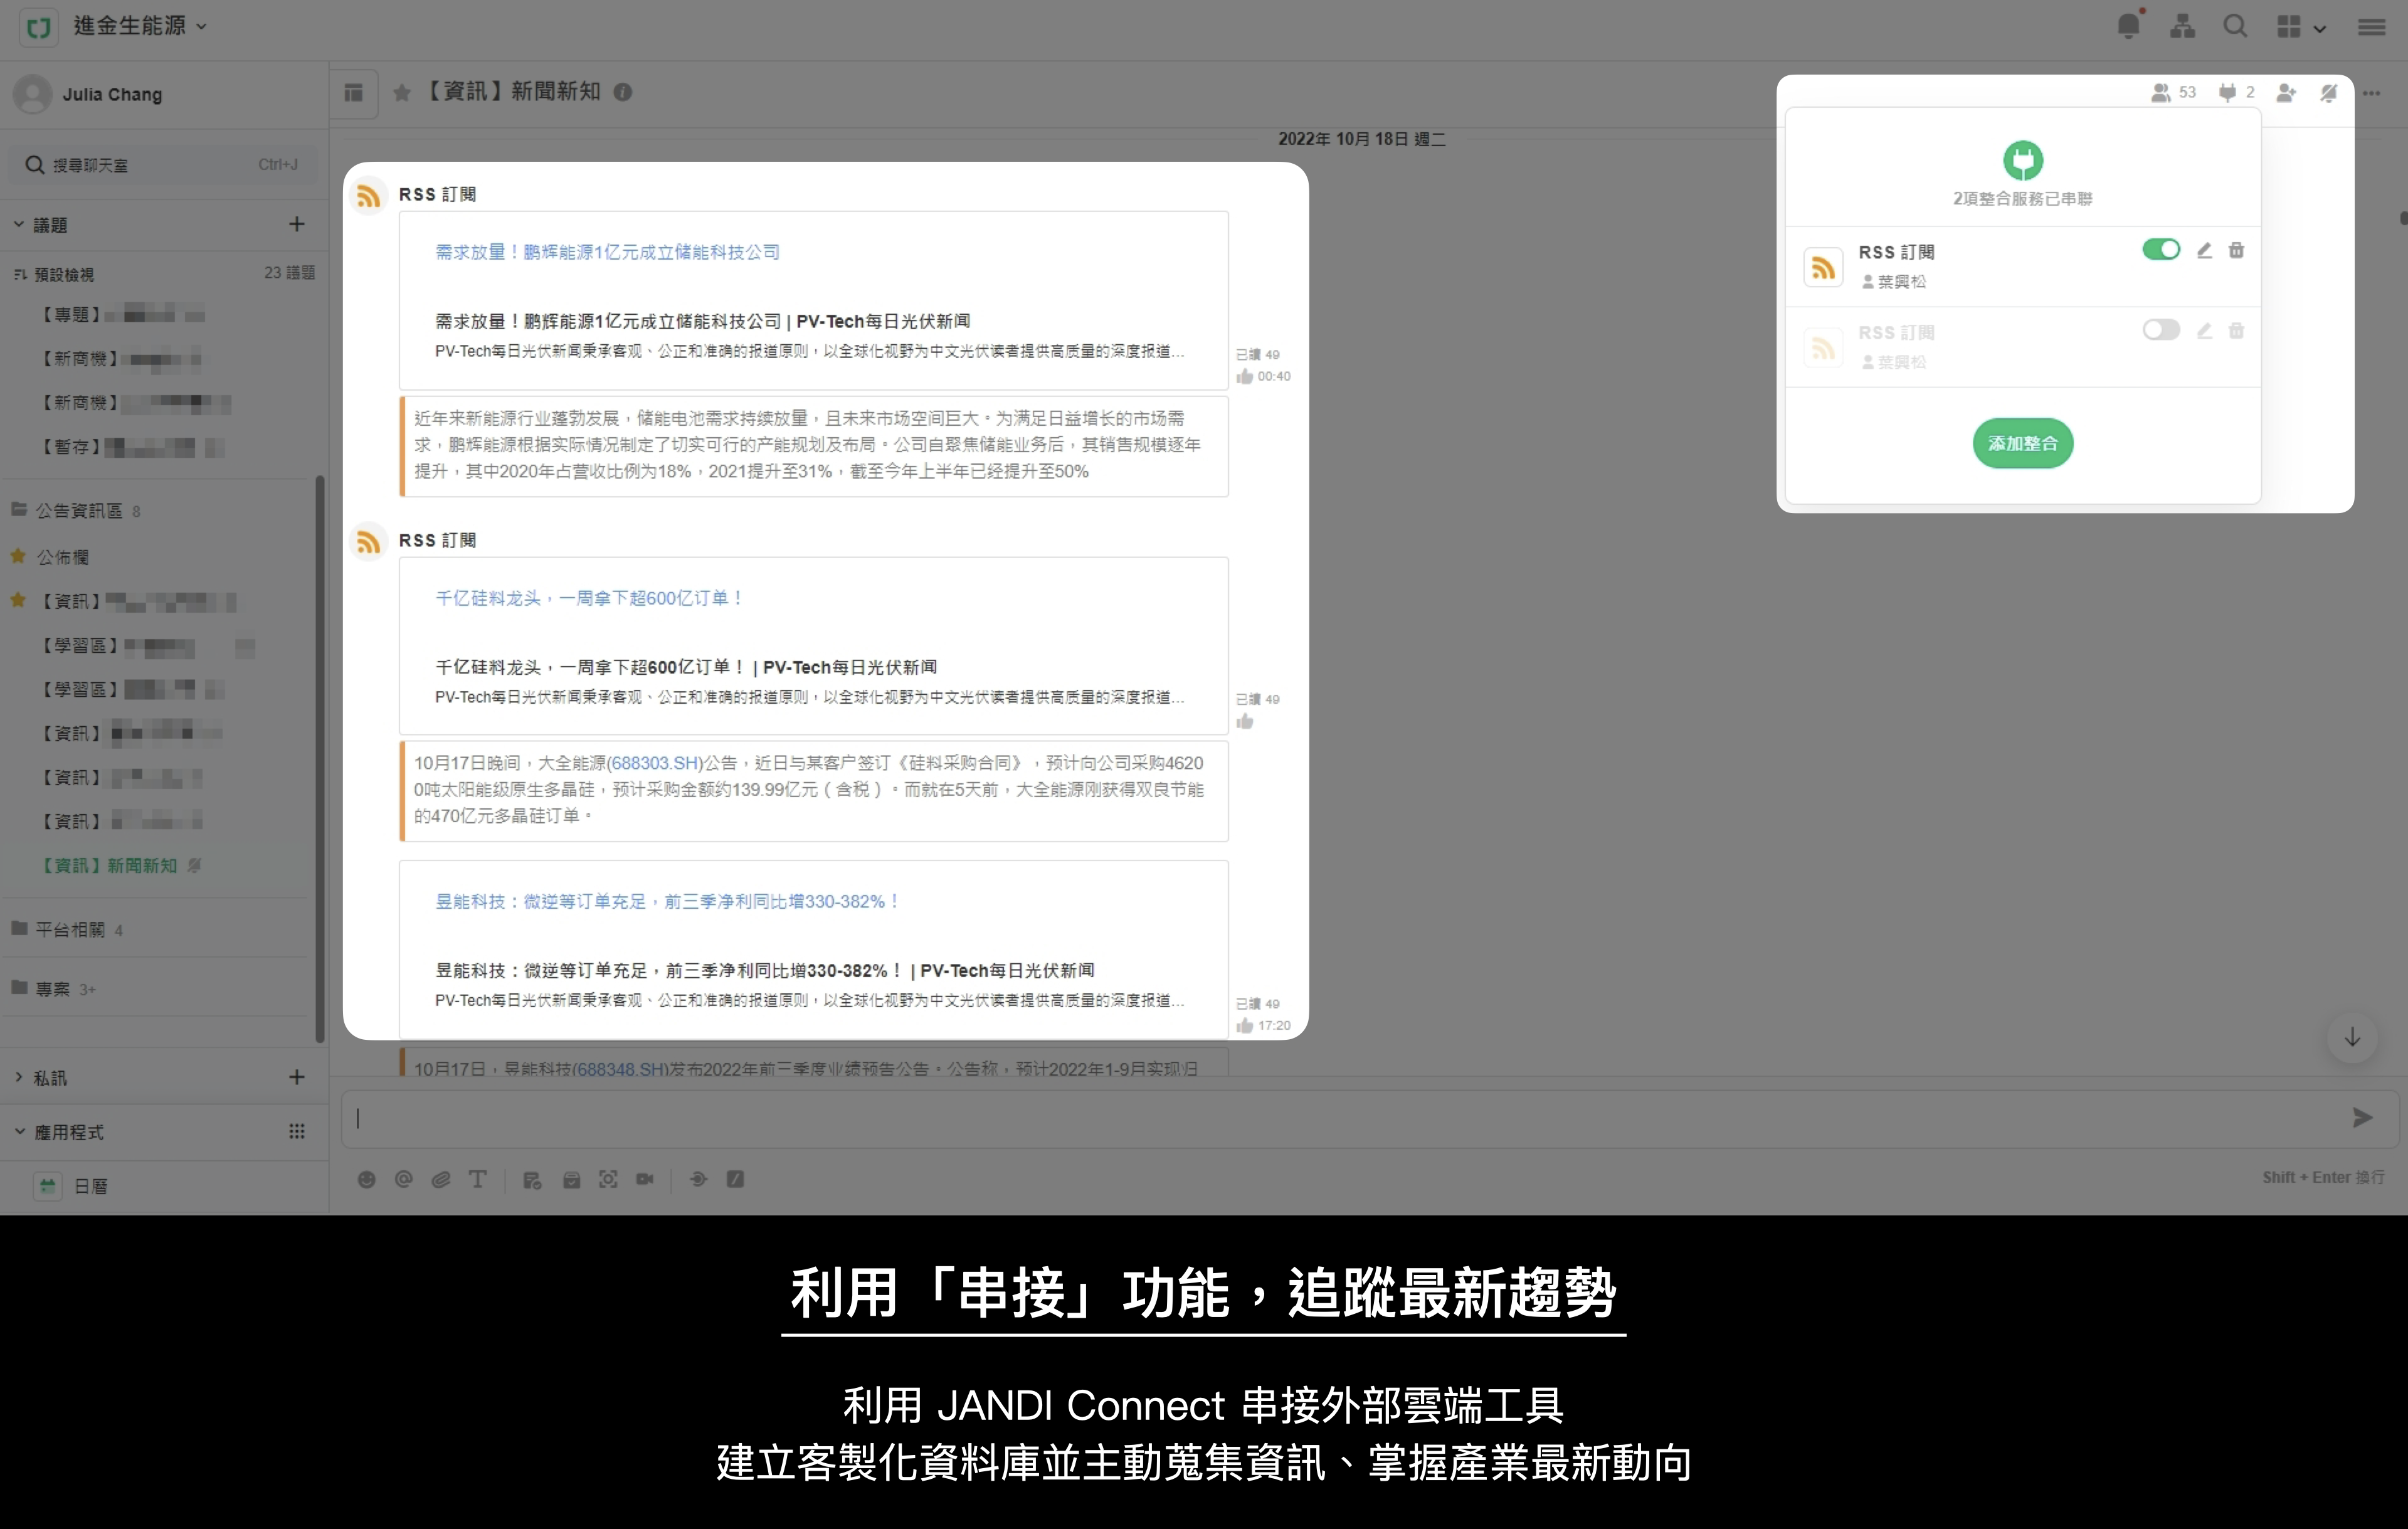
Task: Open the 公告資訊區 folder
Action: pos(79,511)
